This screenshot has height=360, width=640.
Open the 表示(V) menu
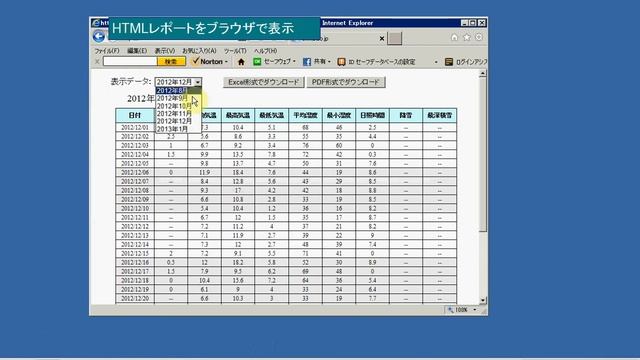pos(164,51)
